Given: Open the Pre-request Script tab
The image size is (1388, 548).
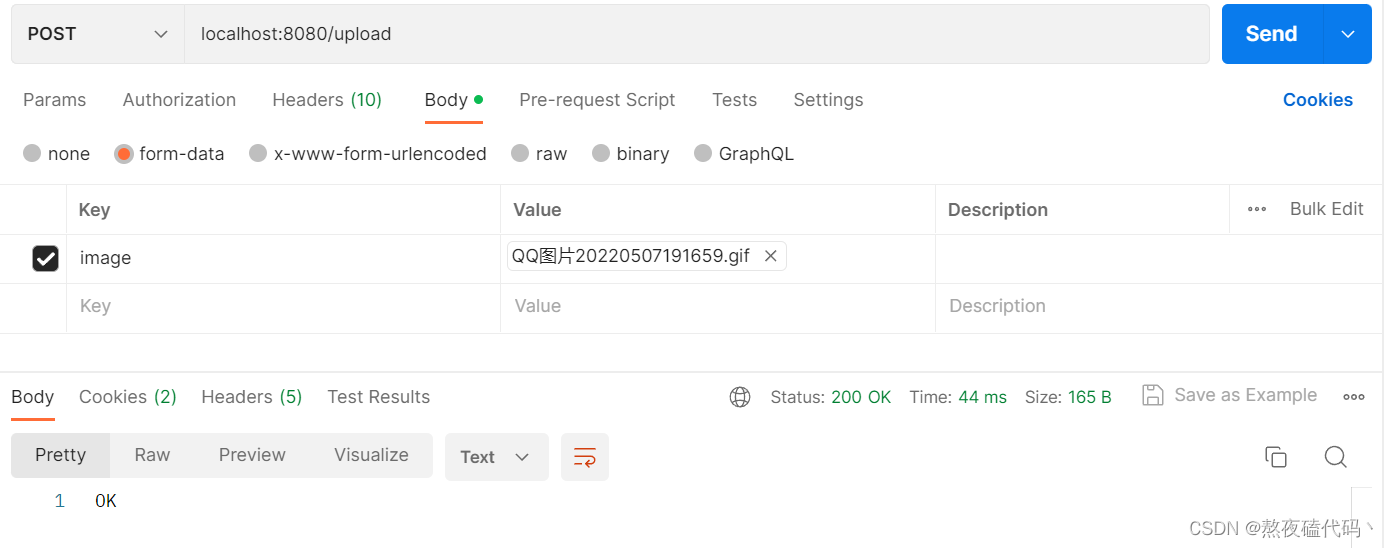Looking at the screenshot, I should [597, 100].
